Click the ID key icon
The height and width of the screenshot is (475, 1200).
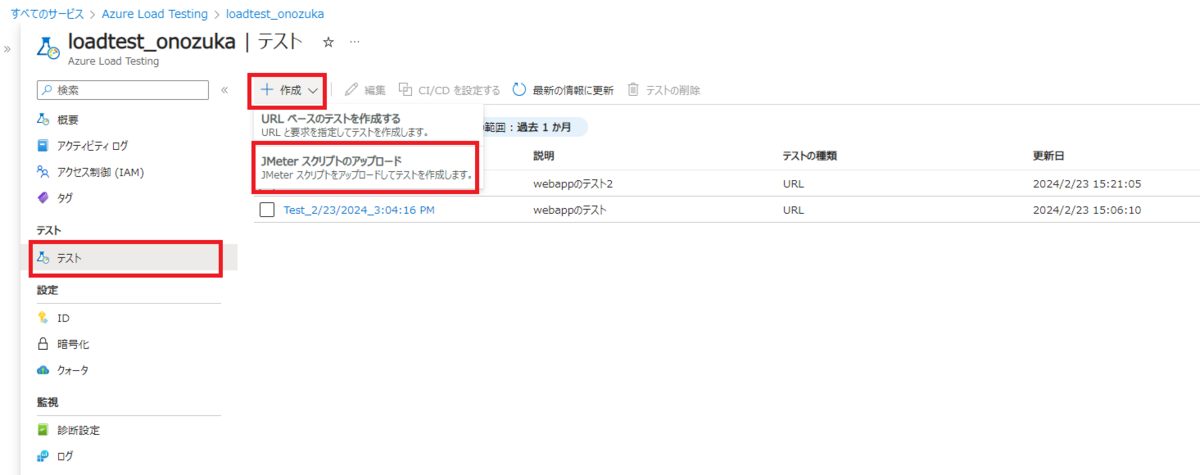(x=43, y=317)
